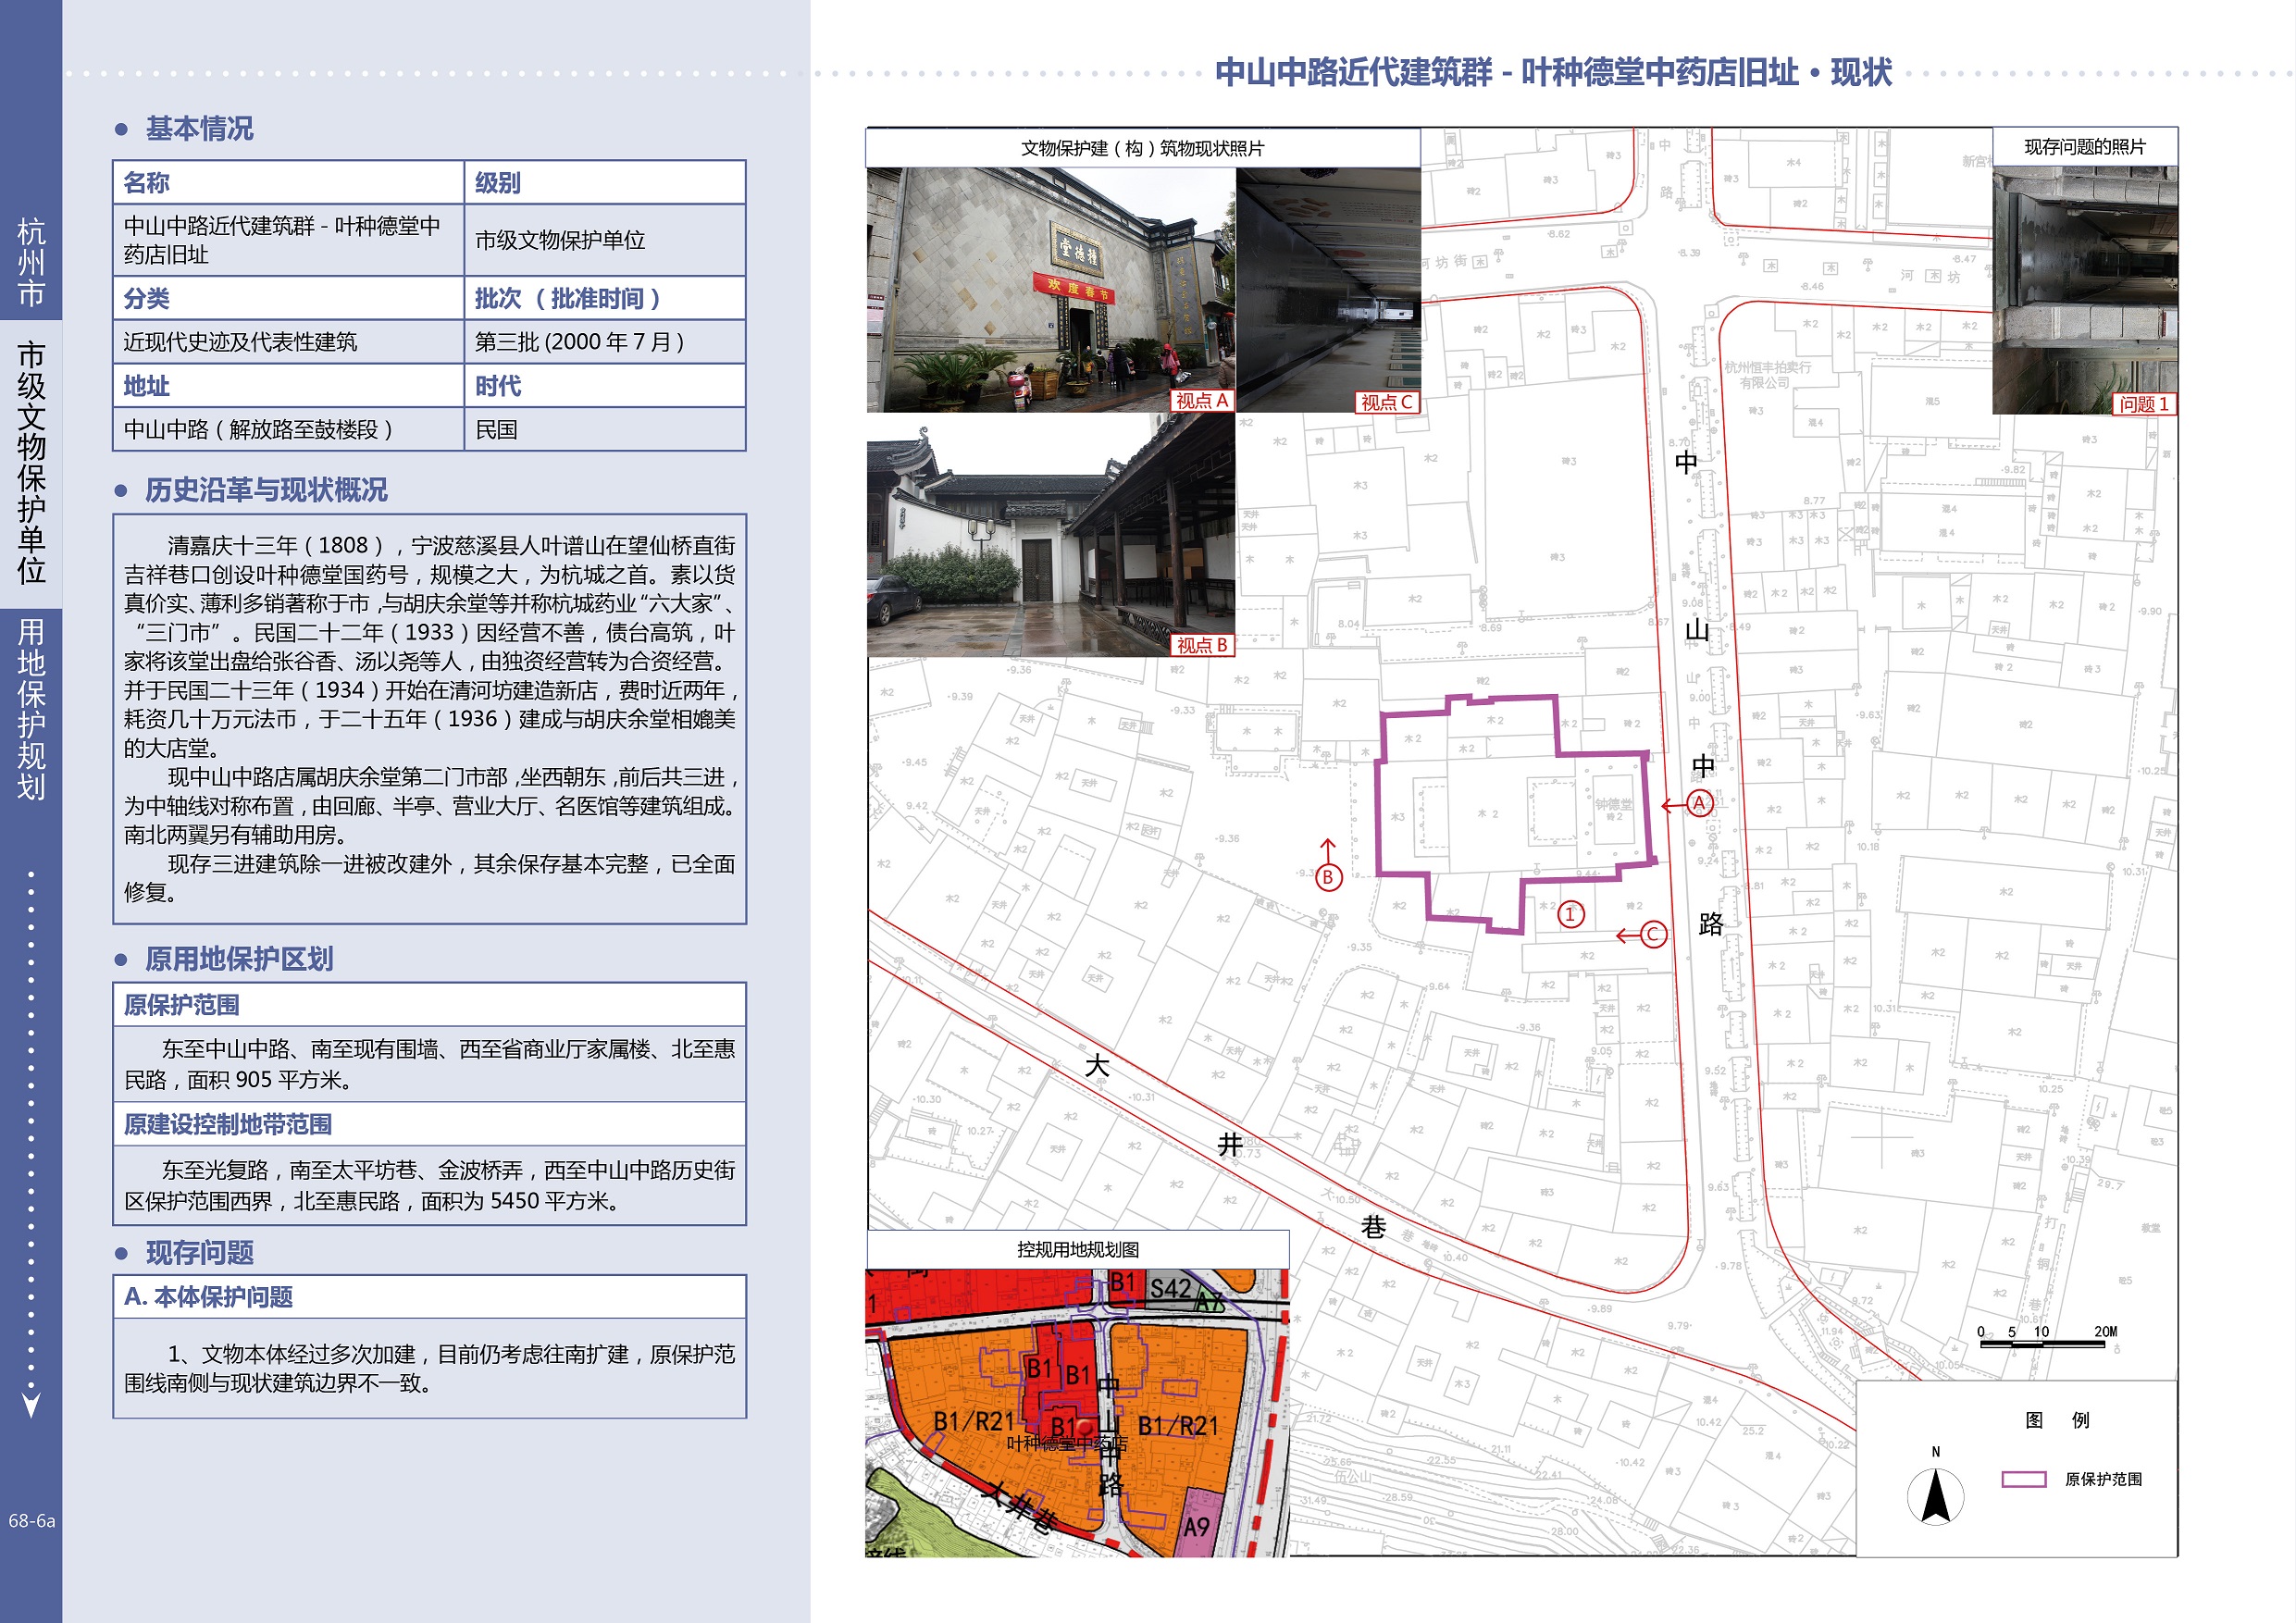Open the 问题 1 problem photo
Image resolution: width=2296 pixels, height=1623 pixels.
tap(2084, 290)
